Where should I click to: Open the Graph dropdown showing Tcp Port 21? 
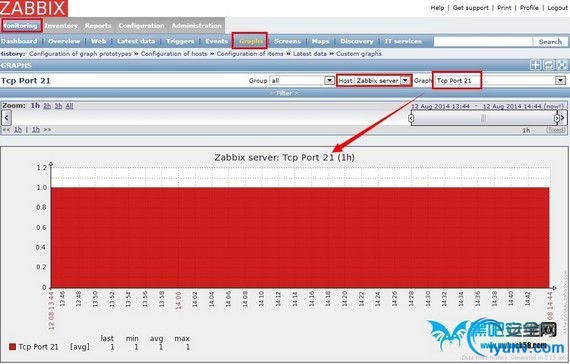pyautogui.click(x=501, y=80)
